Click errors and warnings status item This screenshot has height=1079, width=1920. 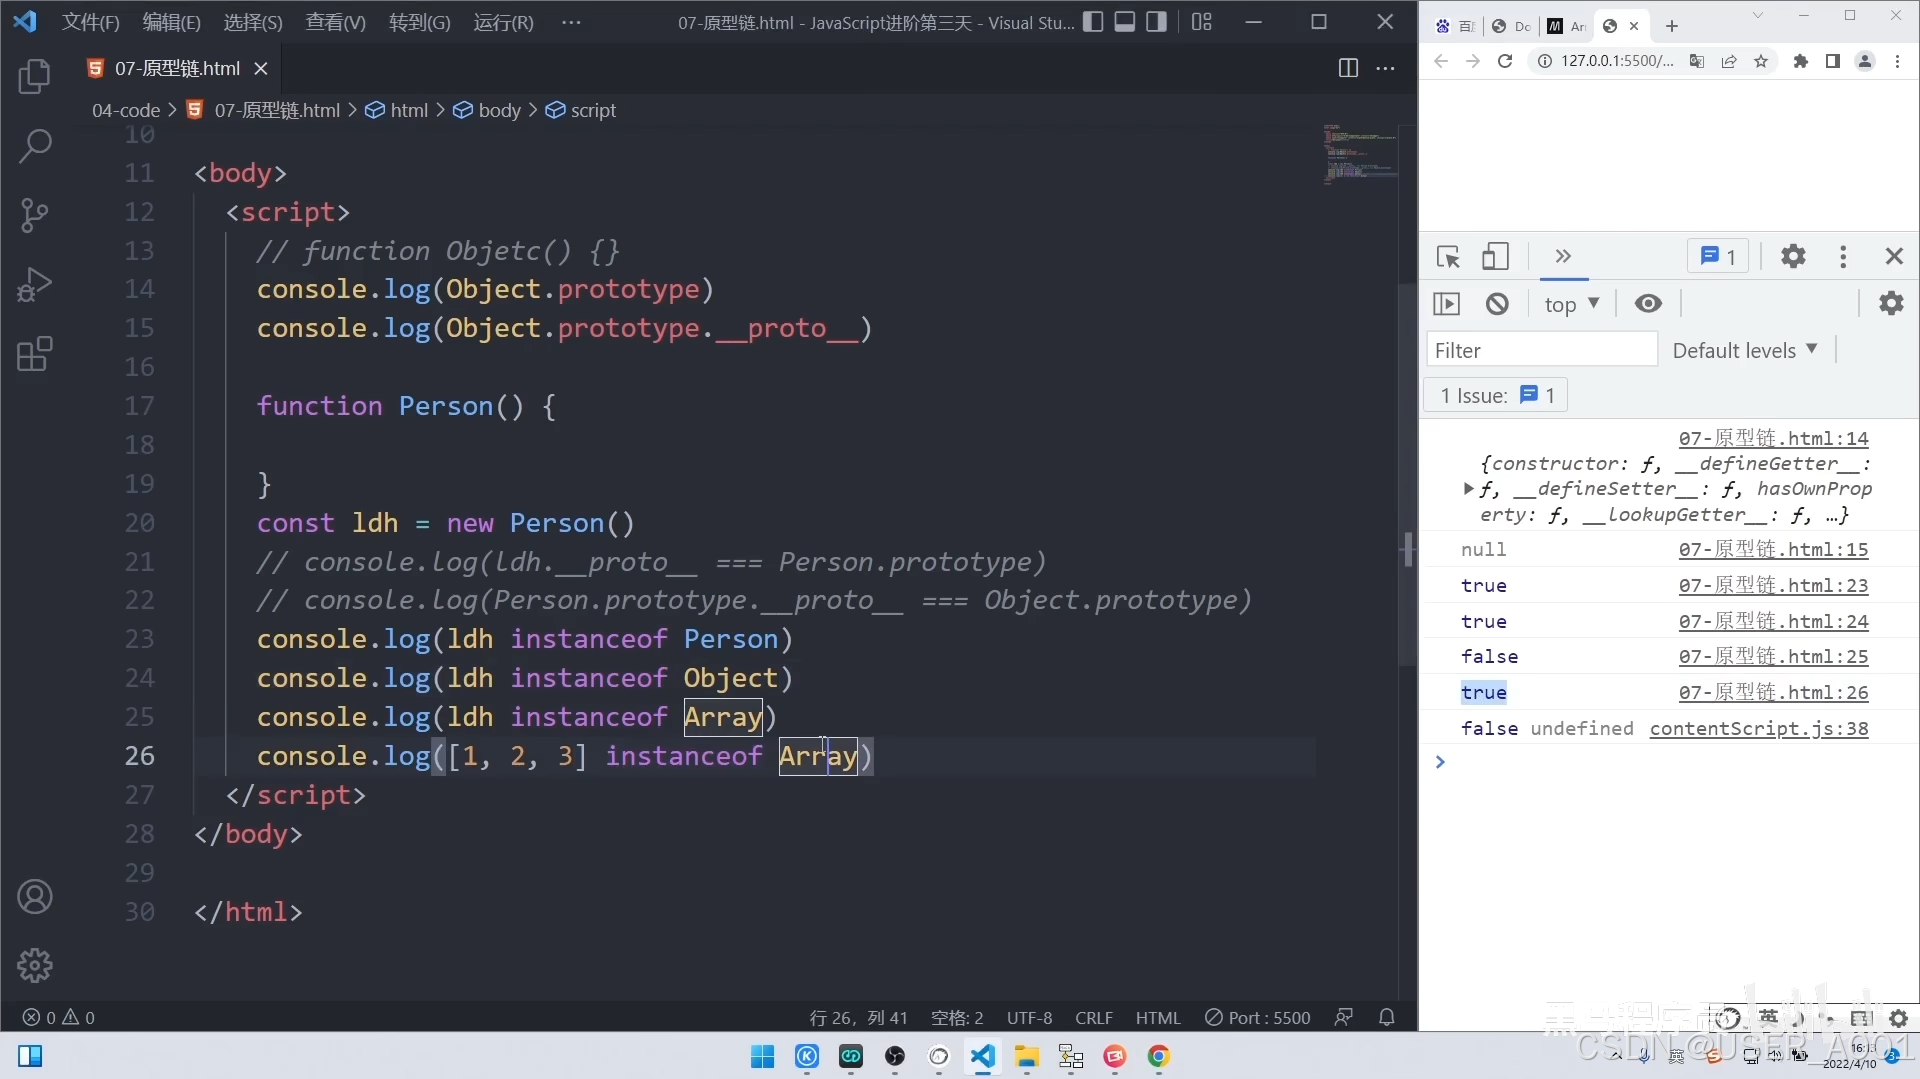point(58,1017)
